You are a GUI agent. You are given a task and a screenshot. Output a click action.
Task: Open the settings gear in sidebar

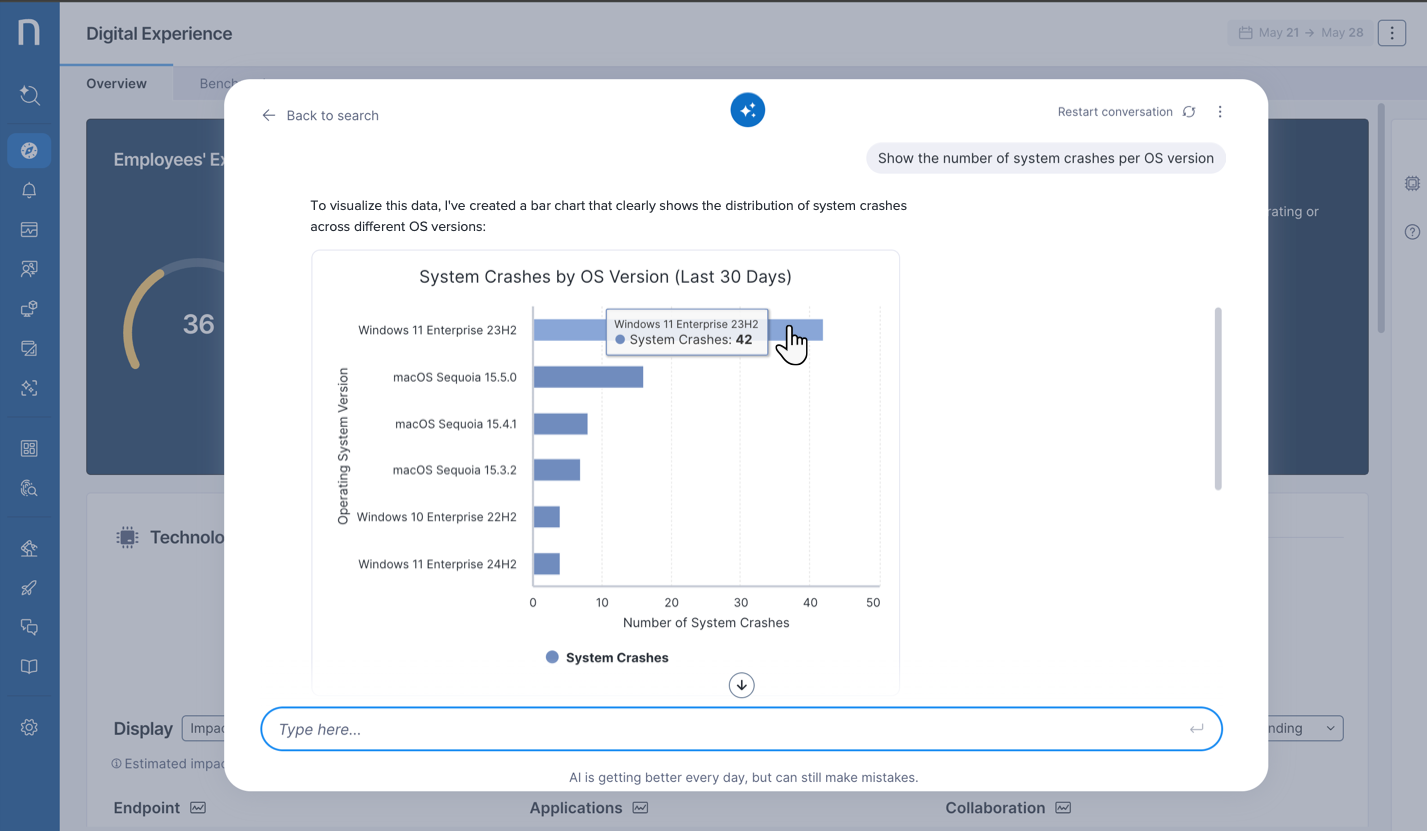point(29,727)
